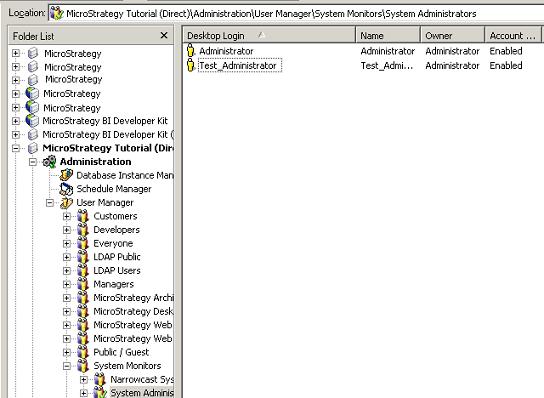Click the Location path field
This screenshot has height=398, width=544.
pos(296,13)
